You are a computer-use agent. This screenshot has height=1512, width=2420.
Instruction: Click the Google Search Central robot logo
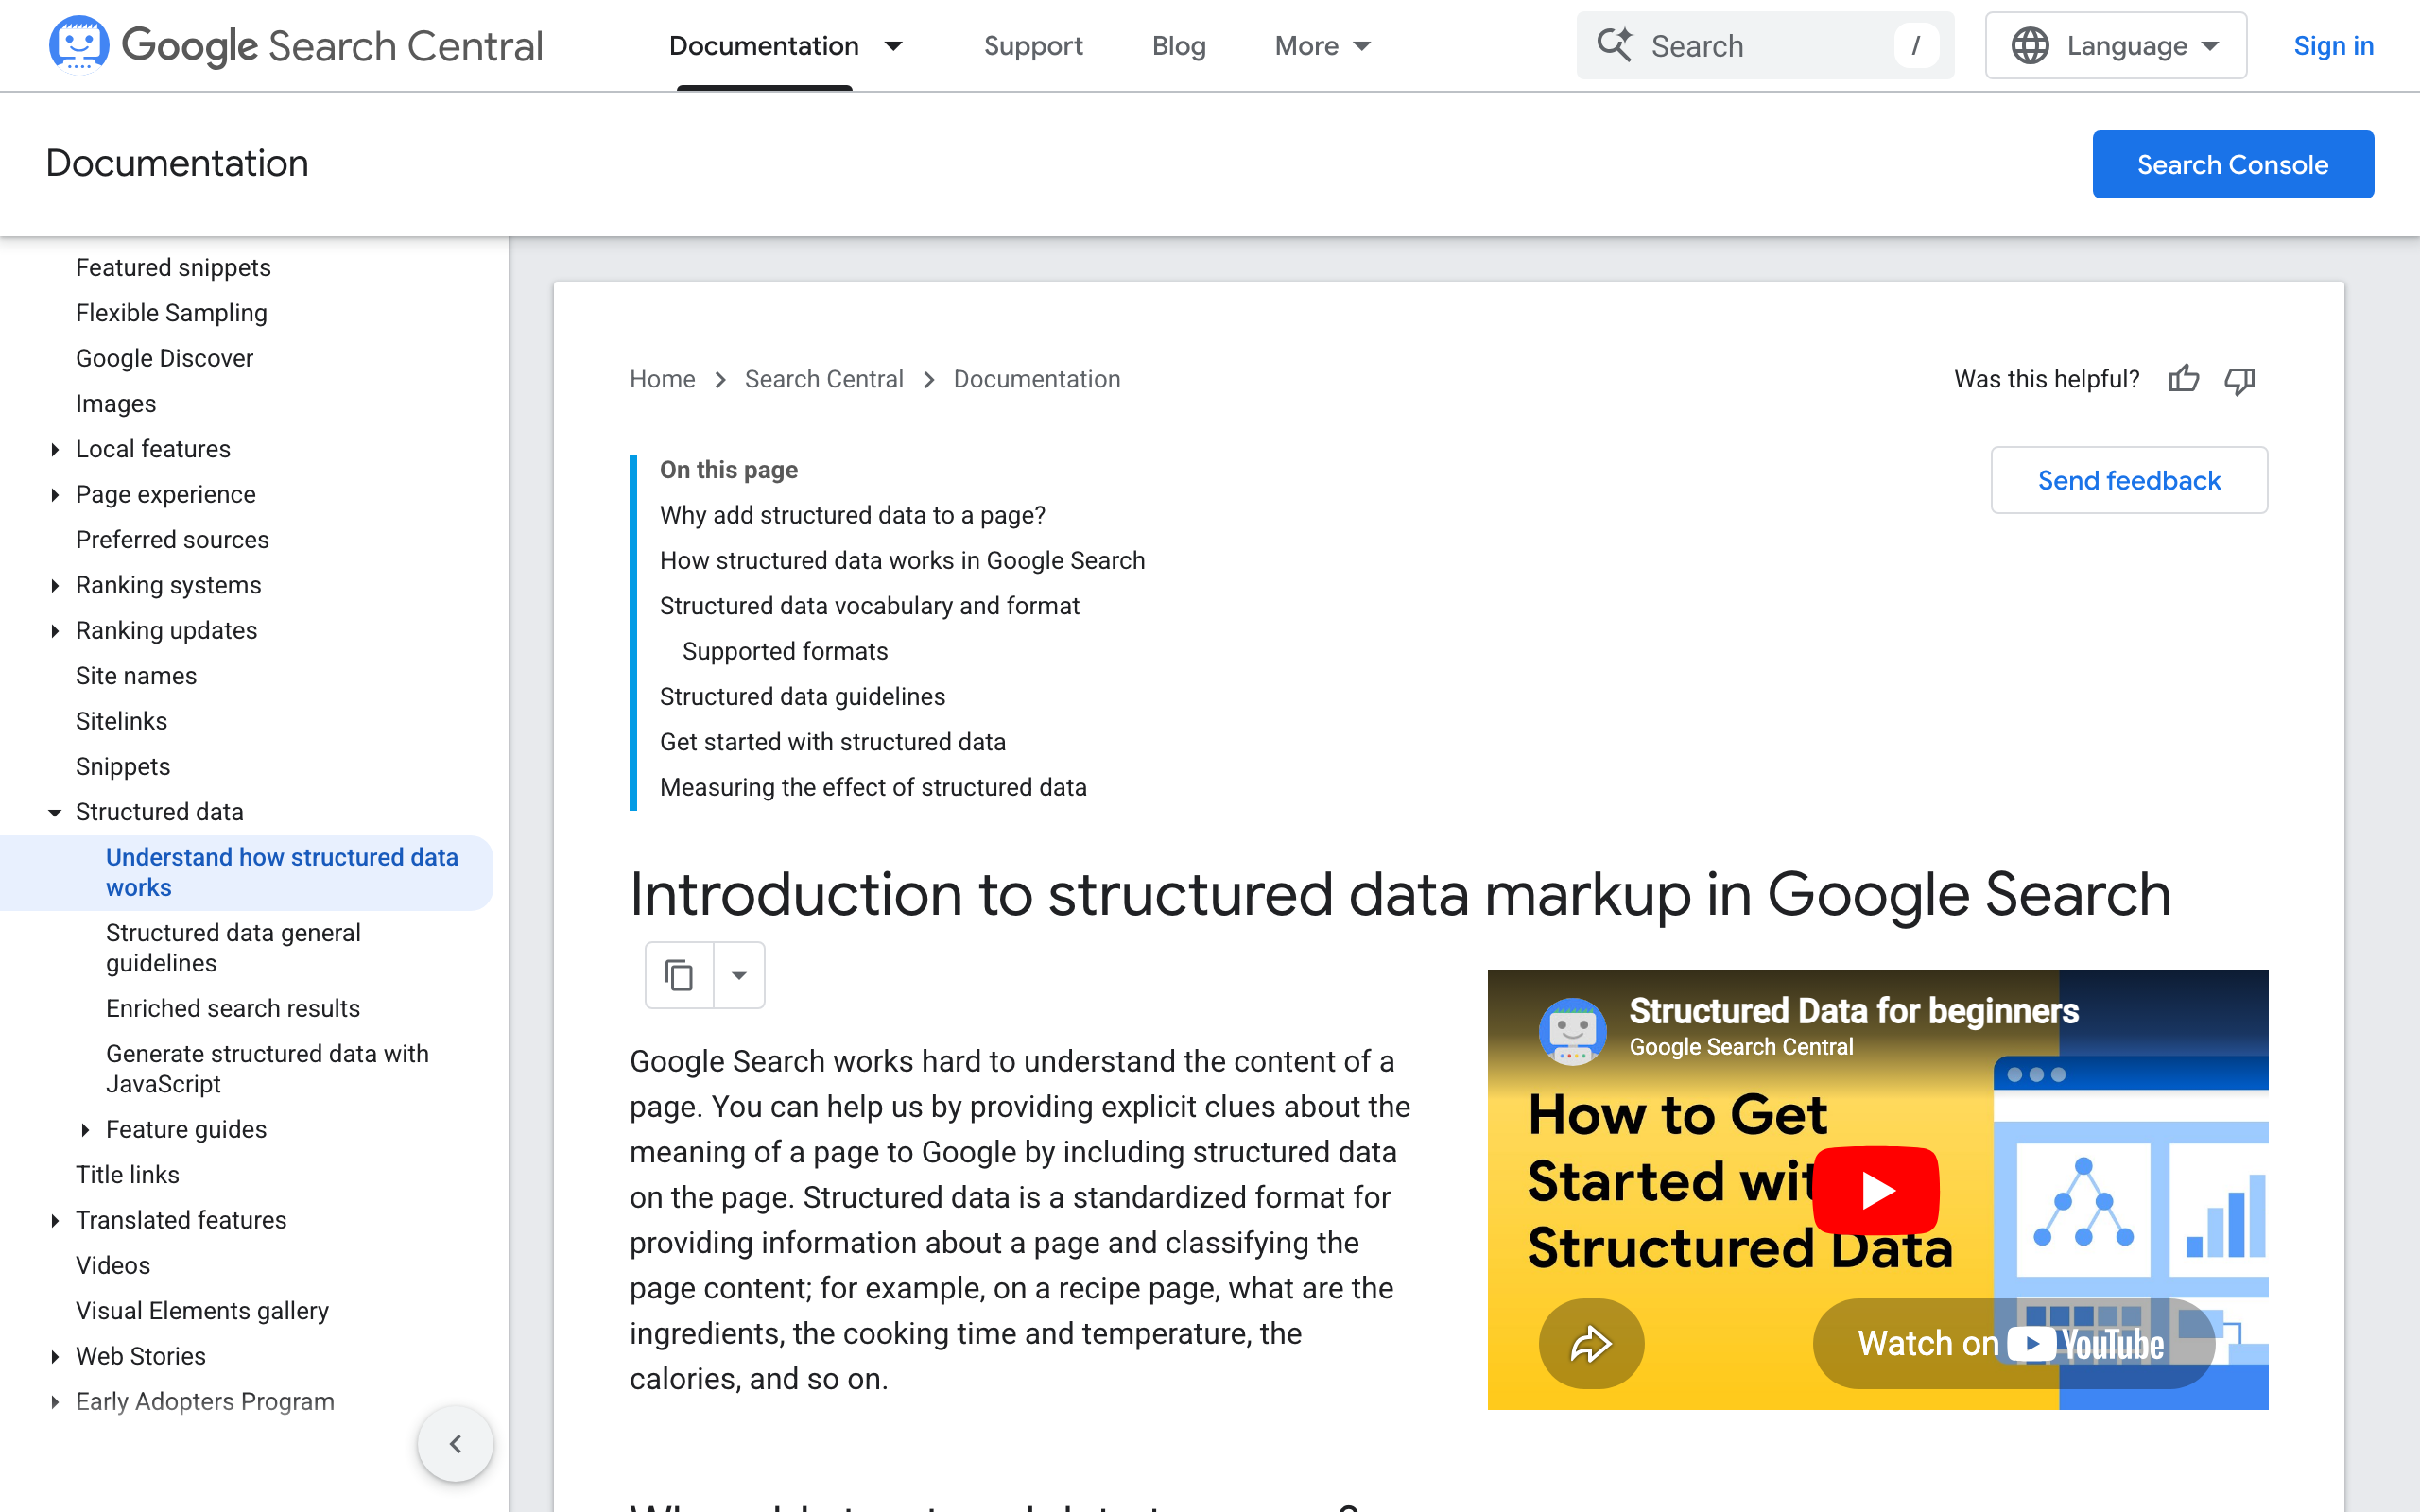point(79,45)
